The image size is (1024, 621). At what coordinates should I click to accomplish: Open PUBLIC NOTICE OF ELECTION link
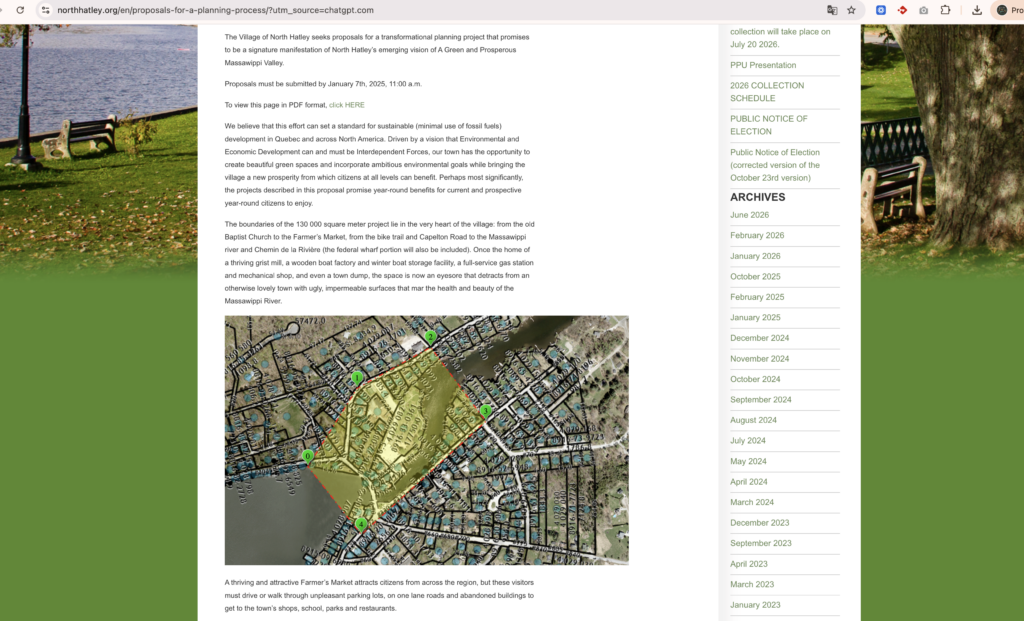click(x=769, y=125)
